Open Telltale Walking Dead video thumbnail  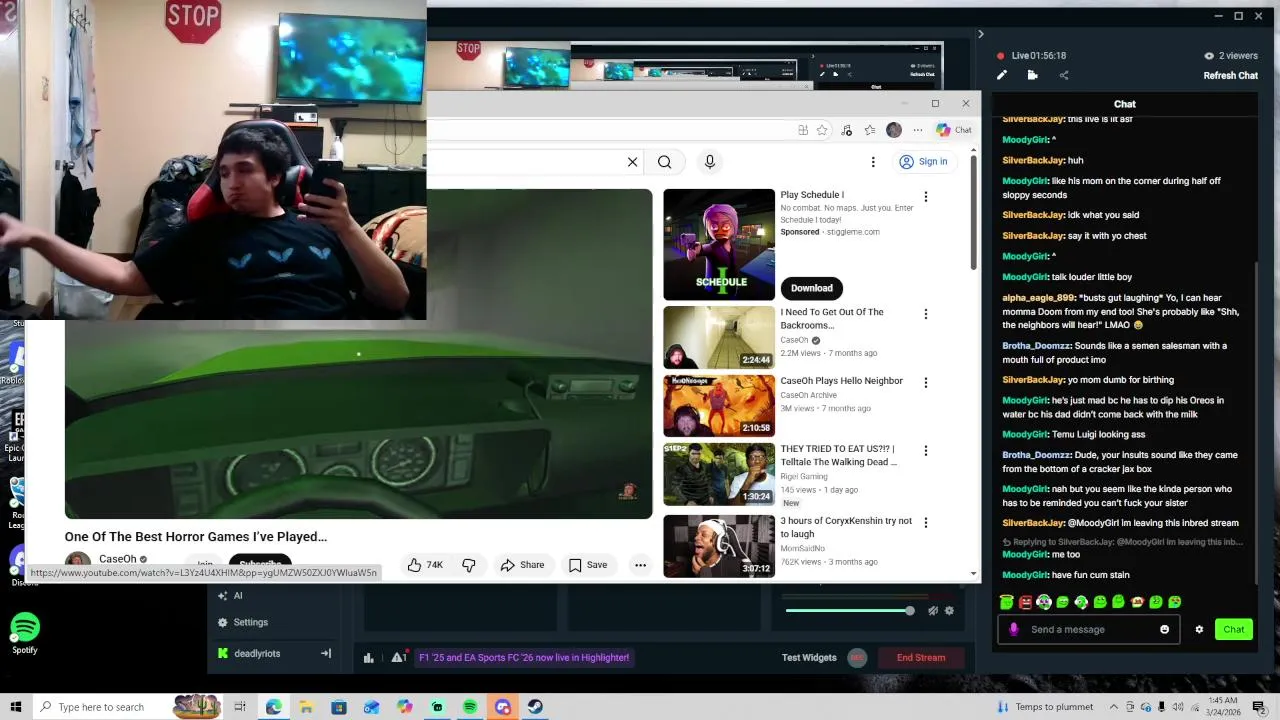click(719, 474)
